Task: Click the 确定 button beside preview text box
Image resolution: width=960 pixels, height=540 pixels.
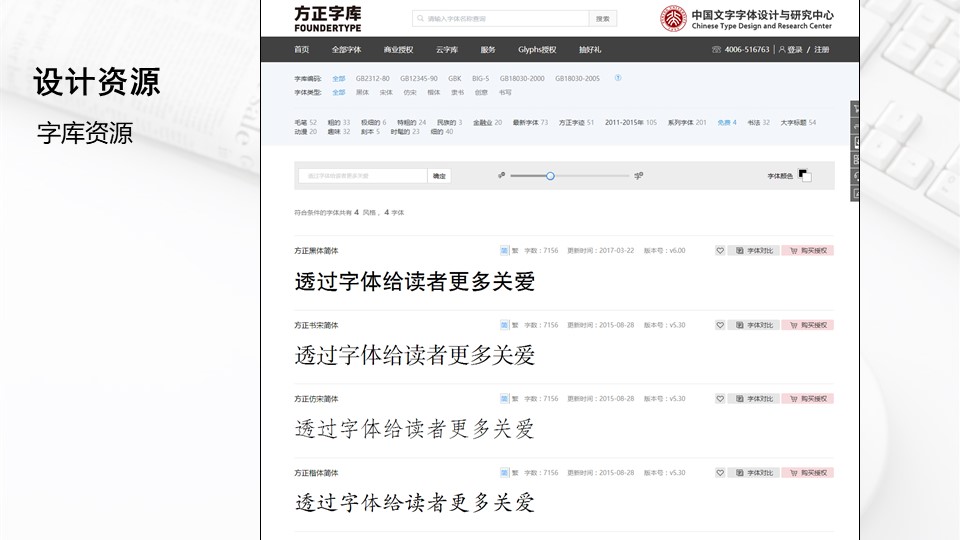Action: tap(439, 176)
